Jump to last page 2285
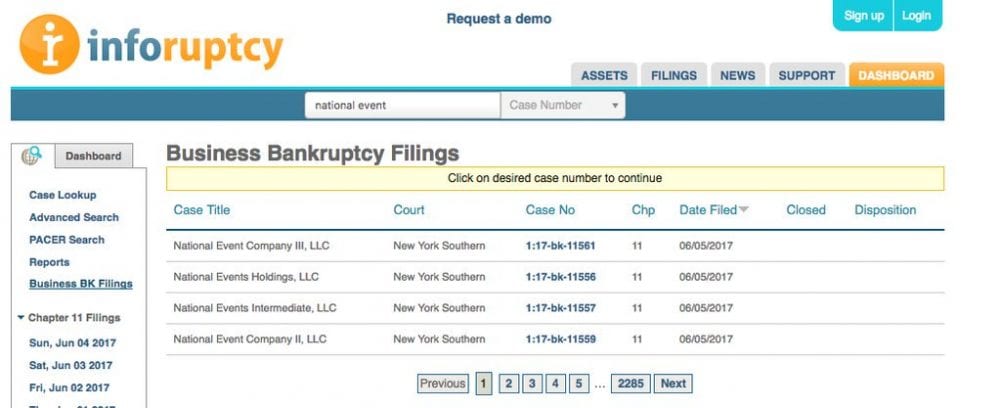Viewport: 1000px width, 408px height. (x=631, y=383)
